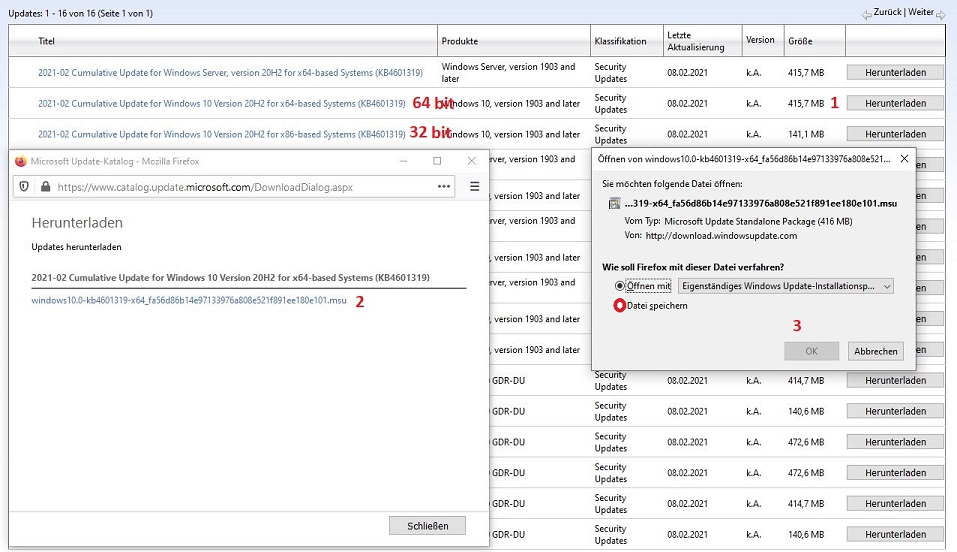Click the 'Windows Server, version 1903 and later' product cell in first row
Image resolution: width=957 pixels, height=552 pixels.
point(508,73)
